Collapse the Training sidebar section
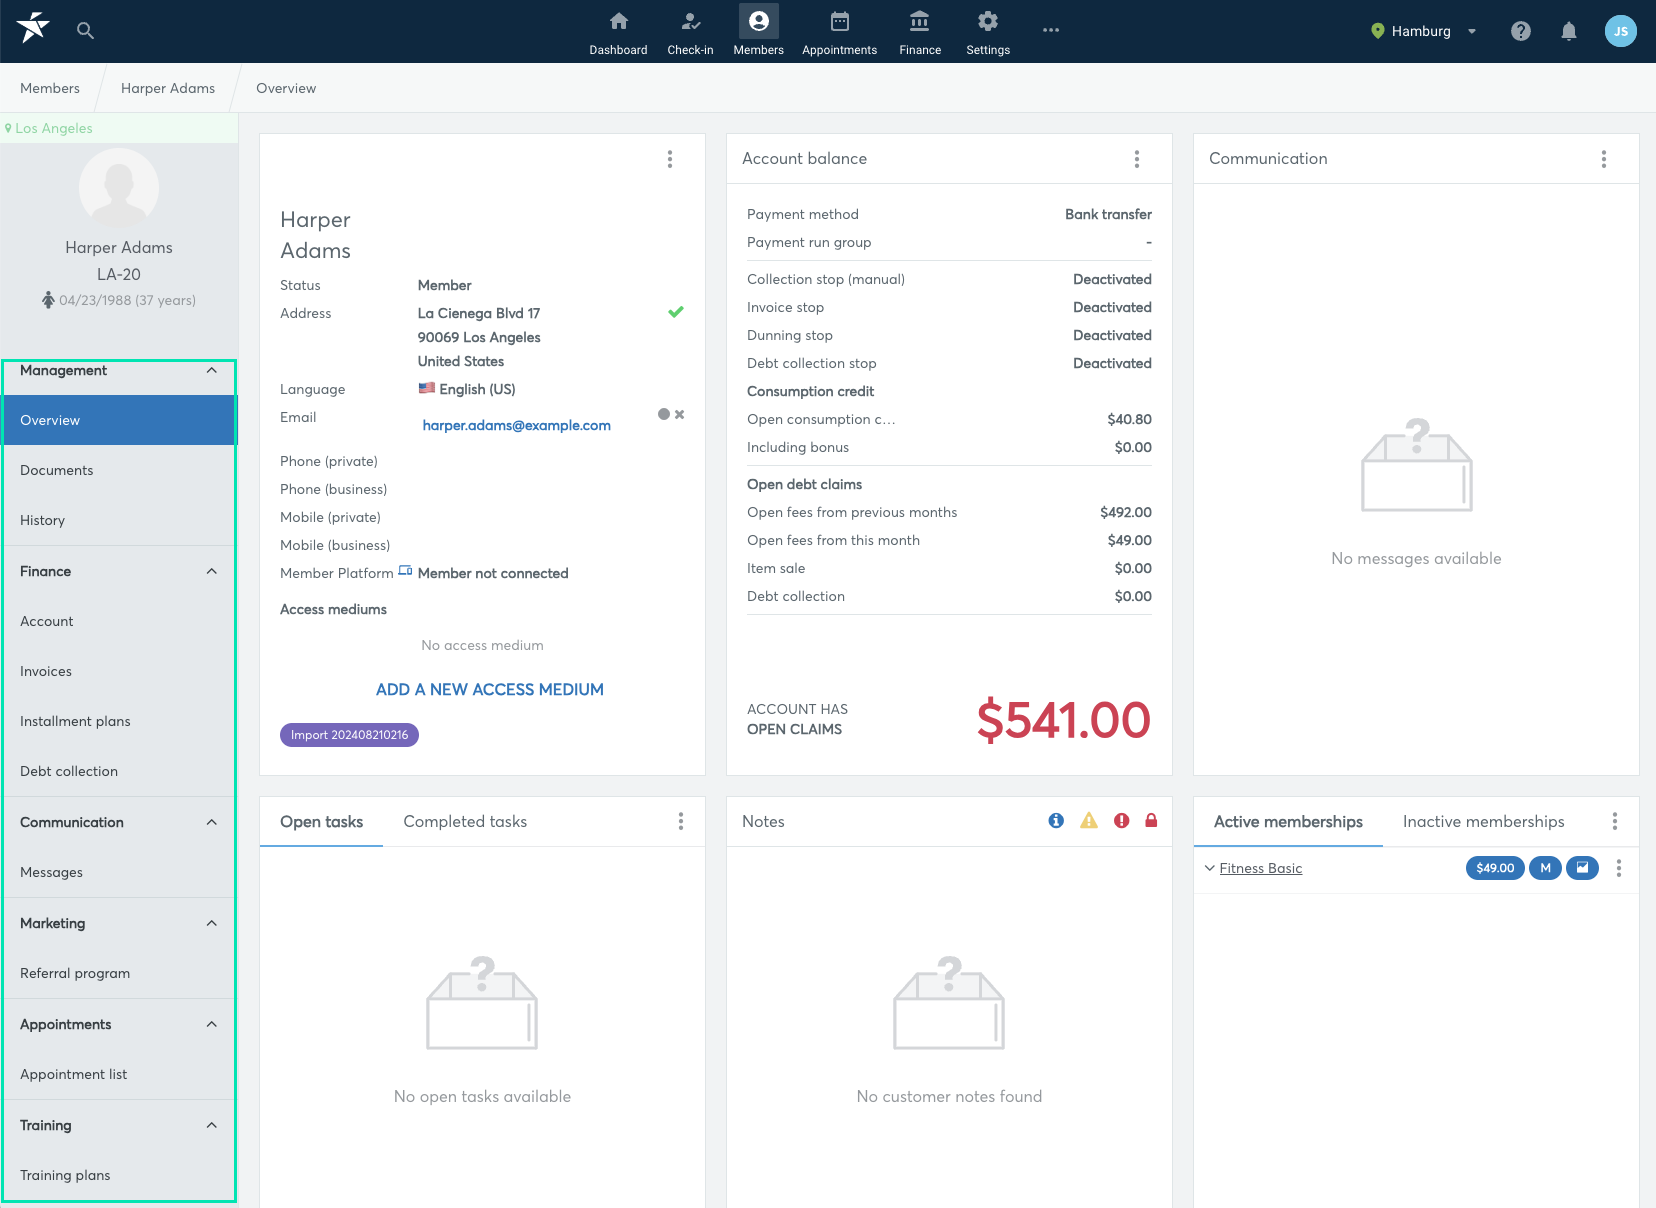 pyautogui.click(x=211, y=1125)
